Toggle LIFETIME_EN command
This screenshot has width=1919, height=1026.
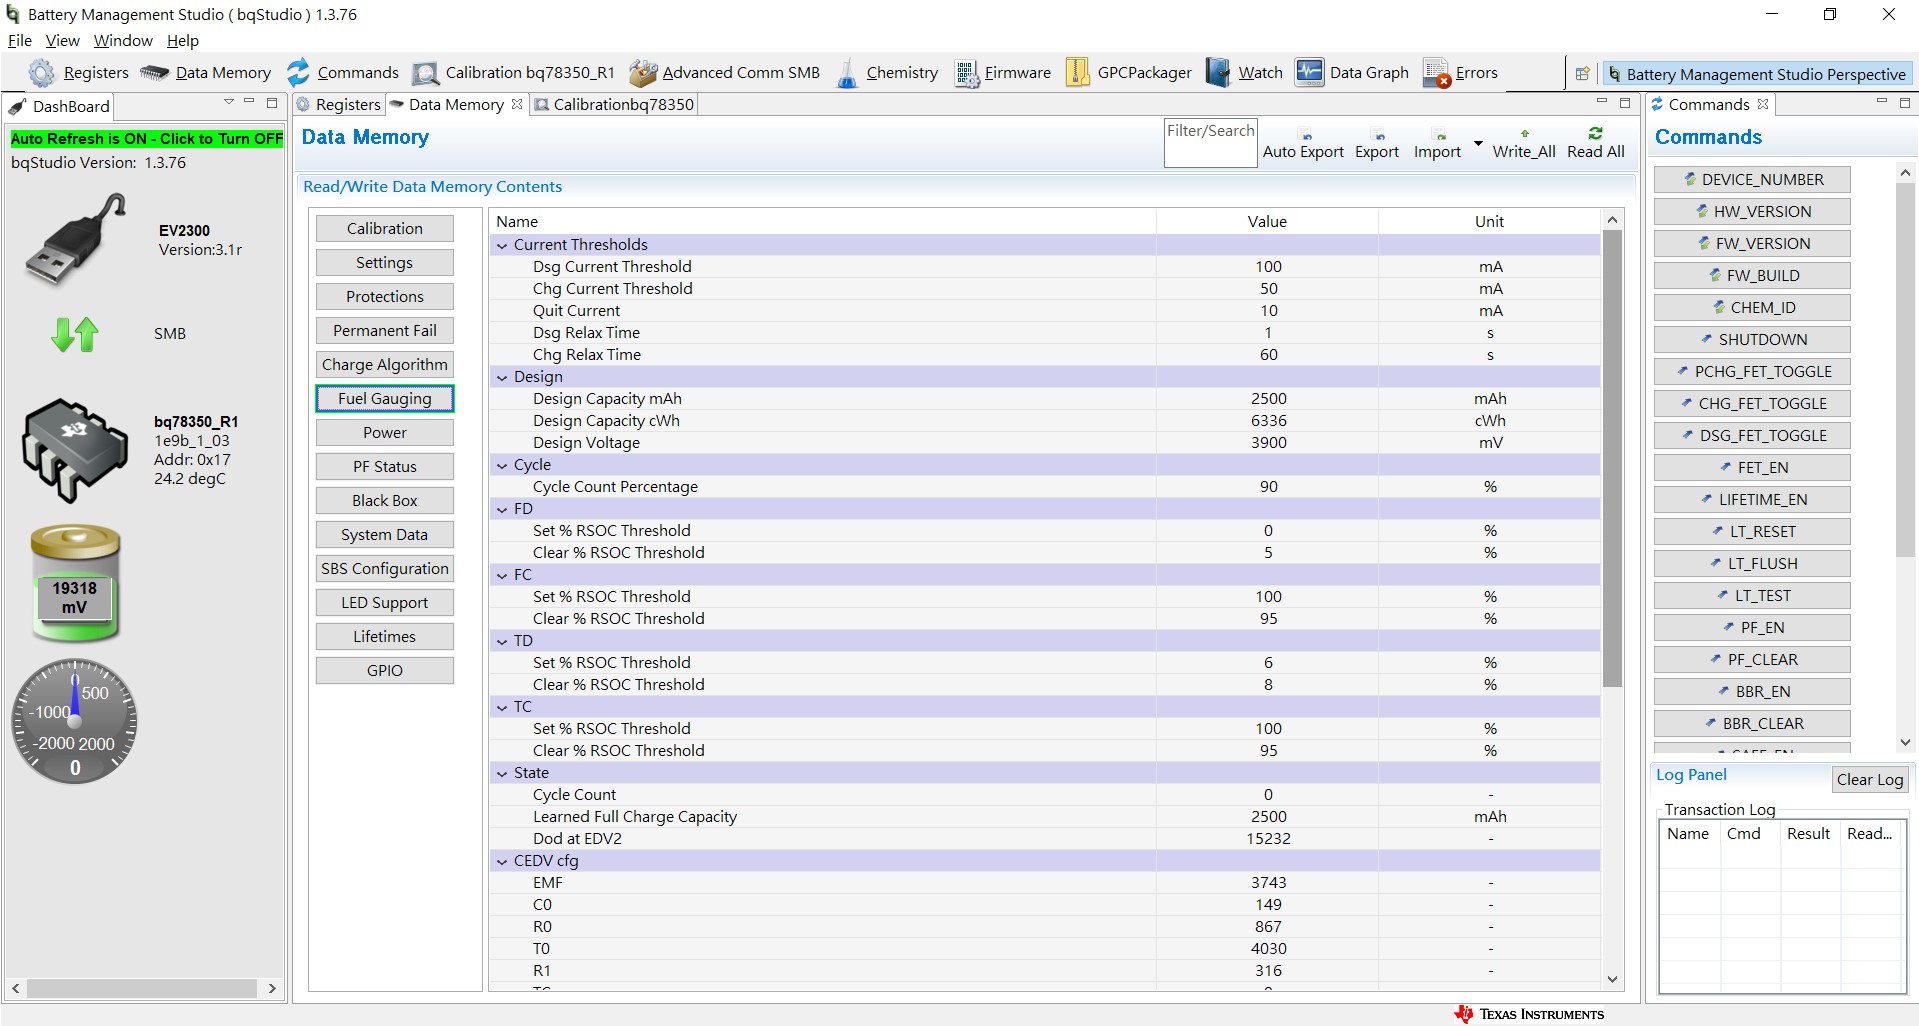pyautogui.click(x=1752, y=500)
